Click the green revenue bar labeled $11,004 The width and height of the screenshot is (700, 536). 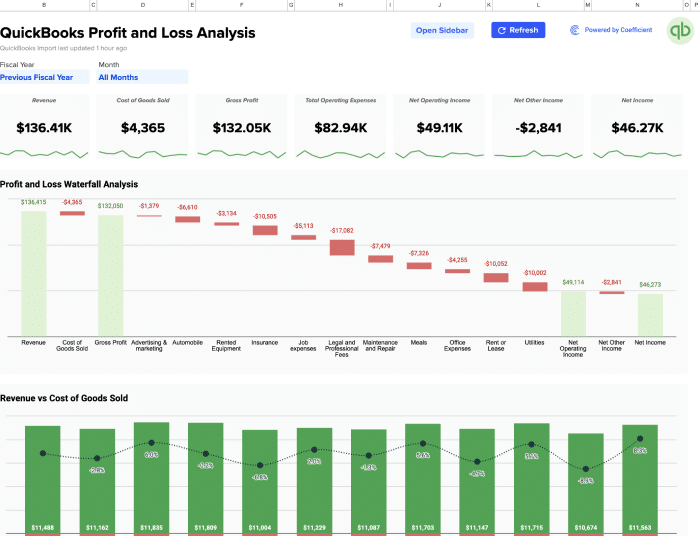[x=260, y=482]
